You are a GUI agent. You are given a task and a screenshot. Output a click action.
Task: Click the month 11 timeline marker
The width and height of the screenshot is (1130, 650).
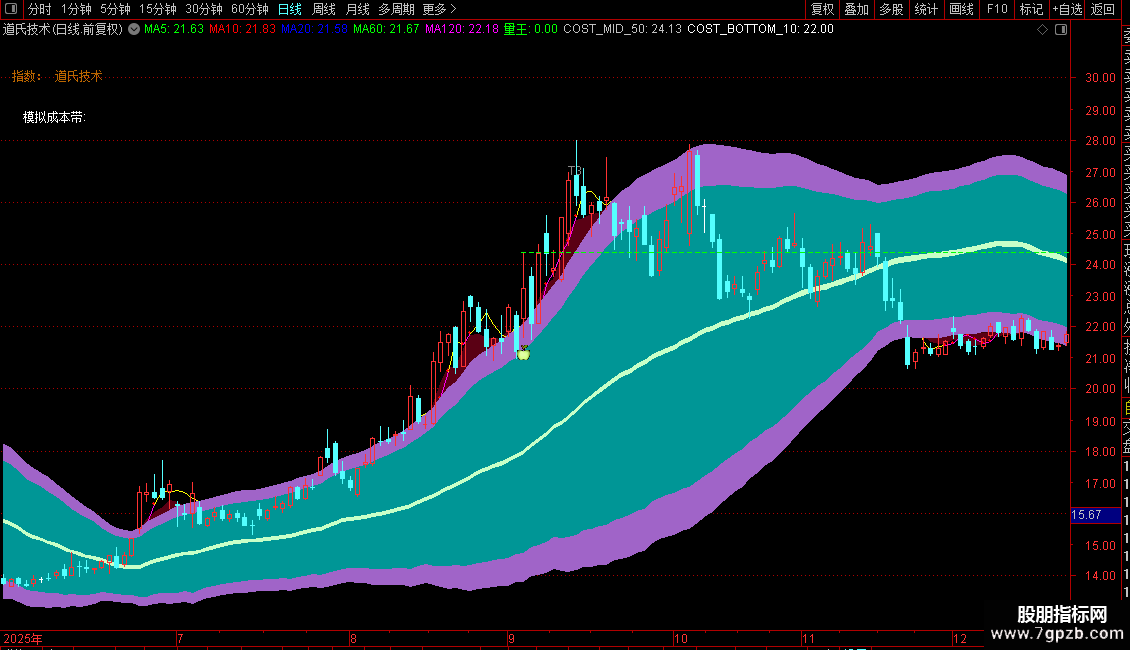(808, 638)
